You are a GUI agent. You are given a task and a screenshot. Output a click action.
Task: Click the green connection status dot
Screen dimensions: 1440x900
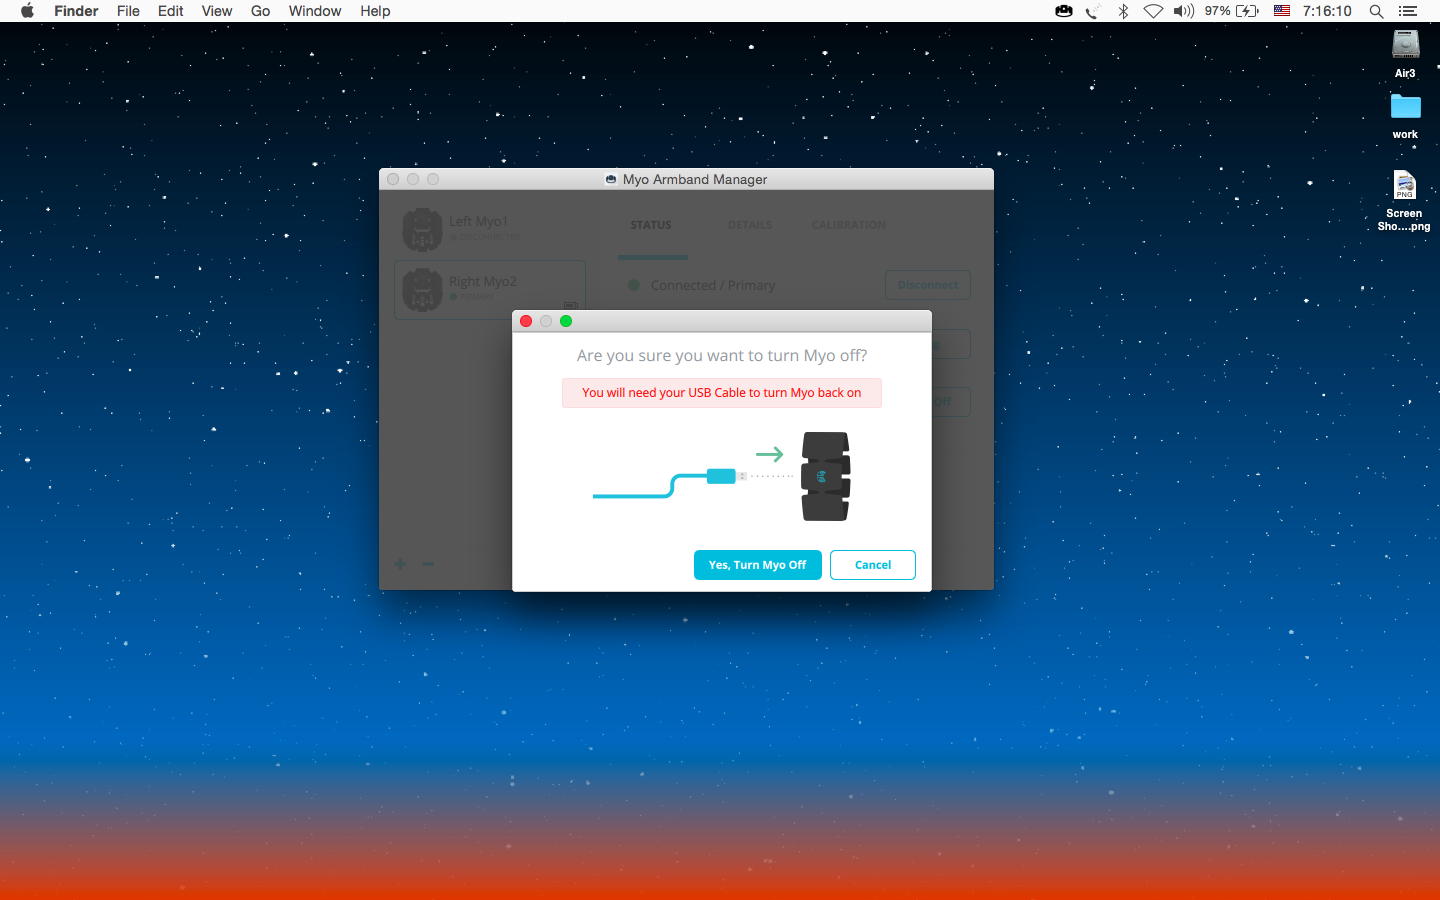pos(633,285)
